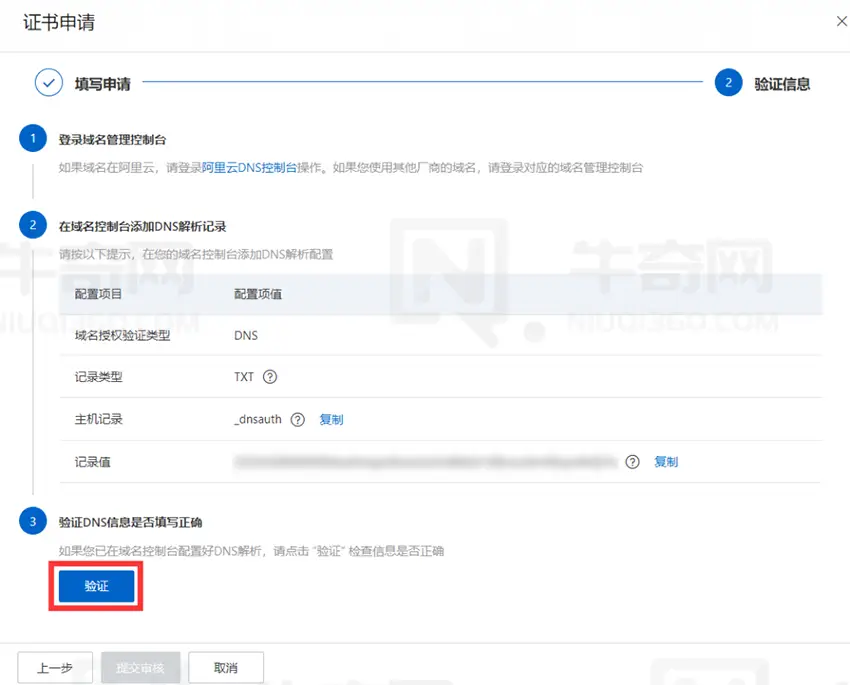Open help icon next to TXT
850x685 pixels.
(x=270, y=377)
